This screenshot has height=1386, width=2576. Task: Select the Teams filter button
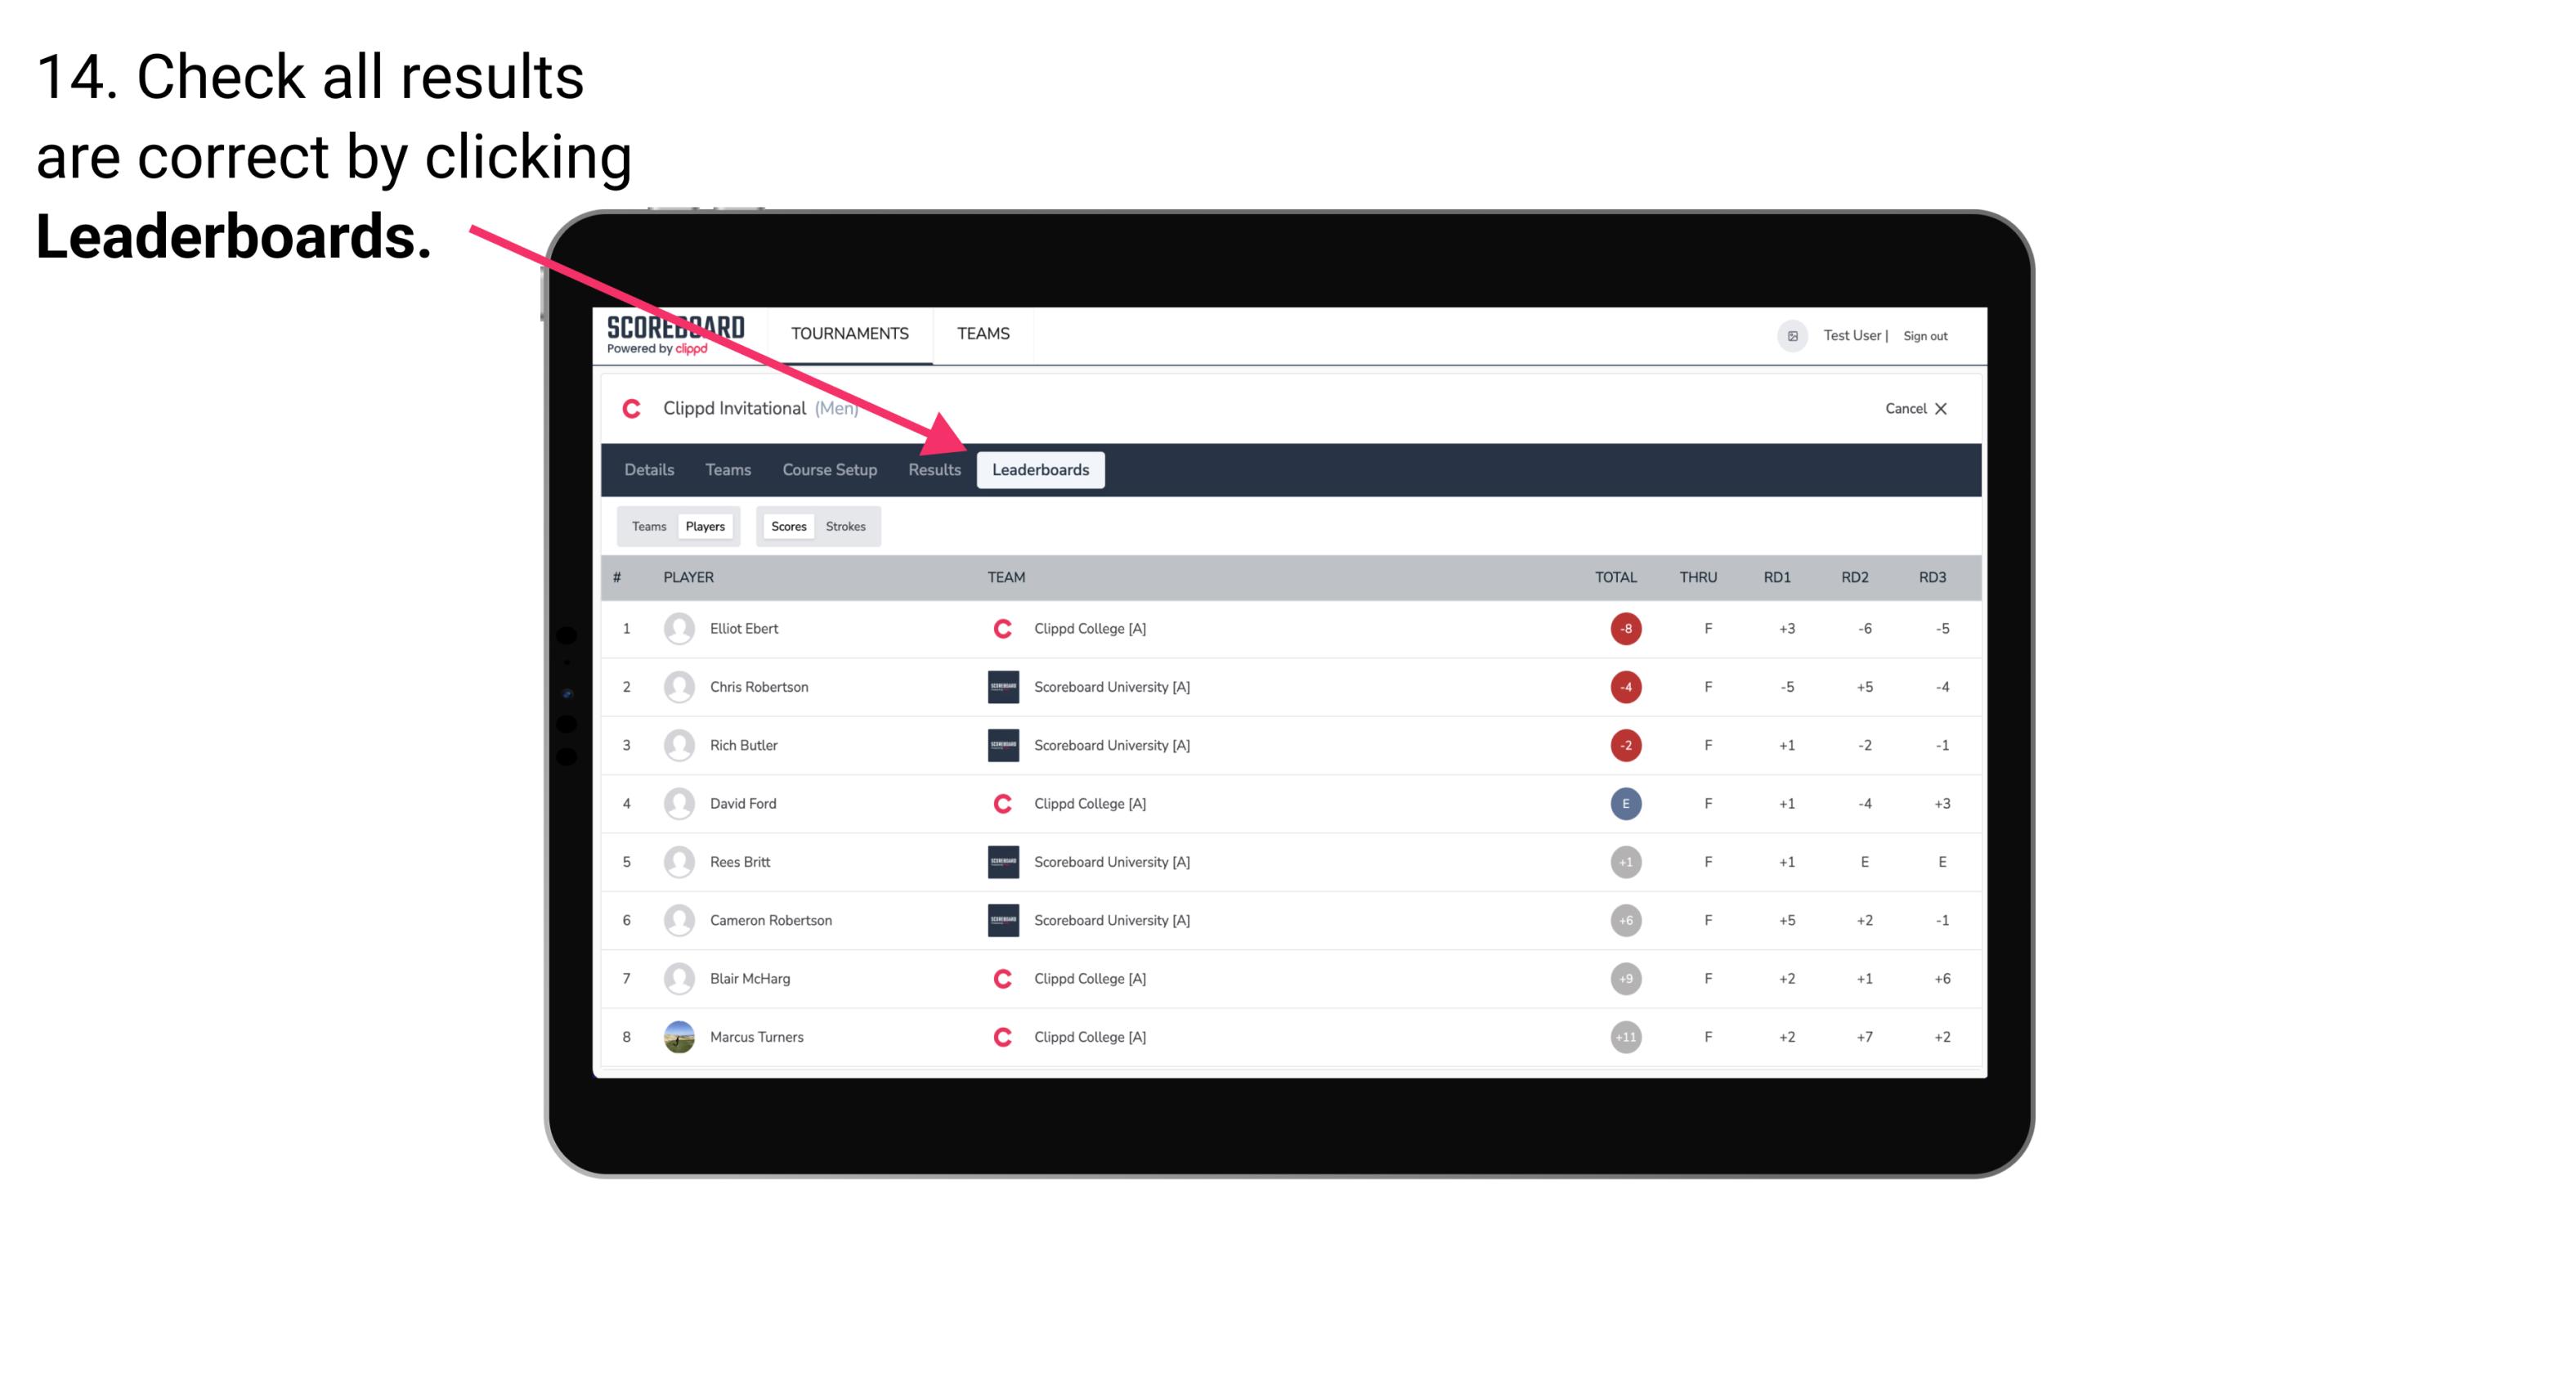[x=645, y=526]
